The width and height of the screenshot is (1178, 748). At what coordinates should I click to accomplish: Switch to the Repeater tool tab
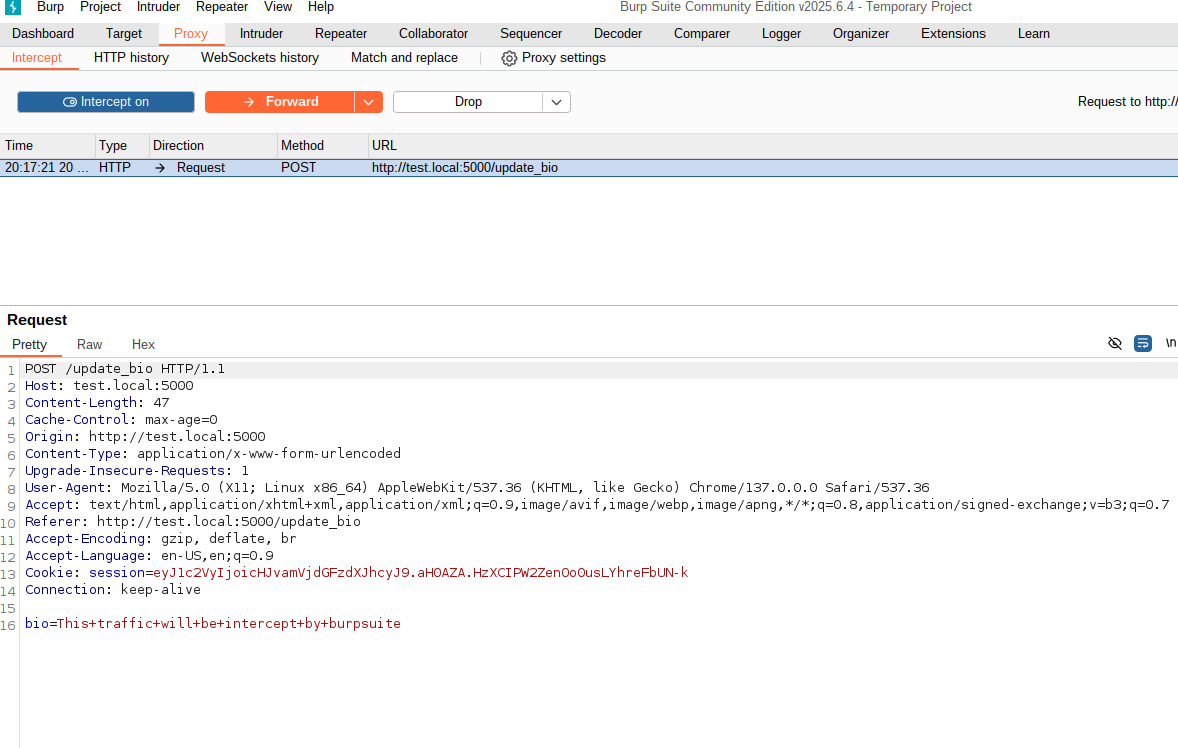click(341, 34)
